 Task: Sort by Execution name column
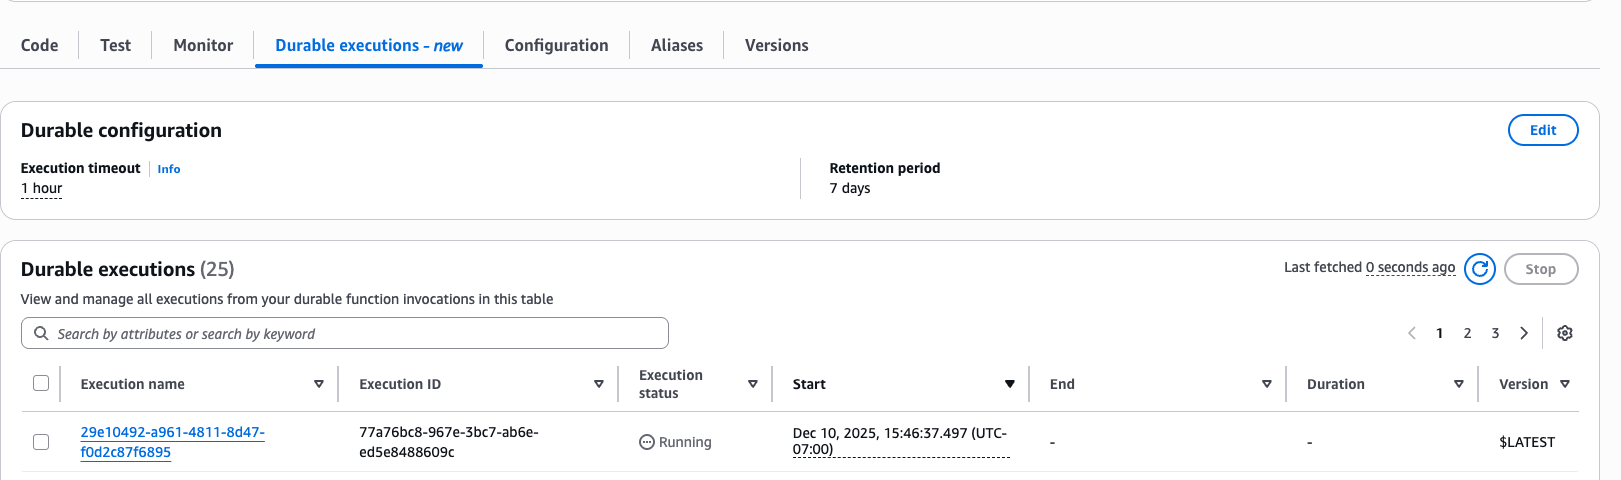pyautogui.click(x=319, y=384)
